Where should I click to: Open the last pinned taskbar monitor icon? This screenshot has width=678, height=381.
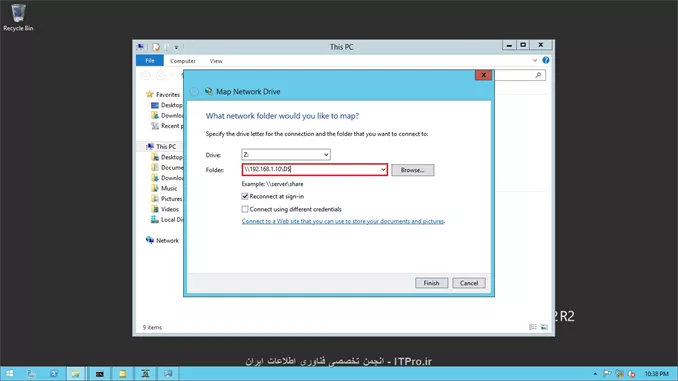[168, 374]
